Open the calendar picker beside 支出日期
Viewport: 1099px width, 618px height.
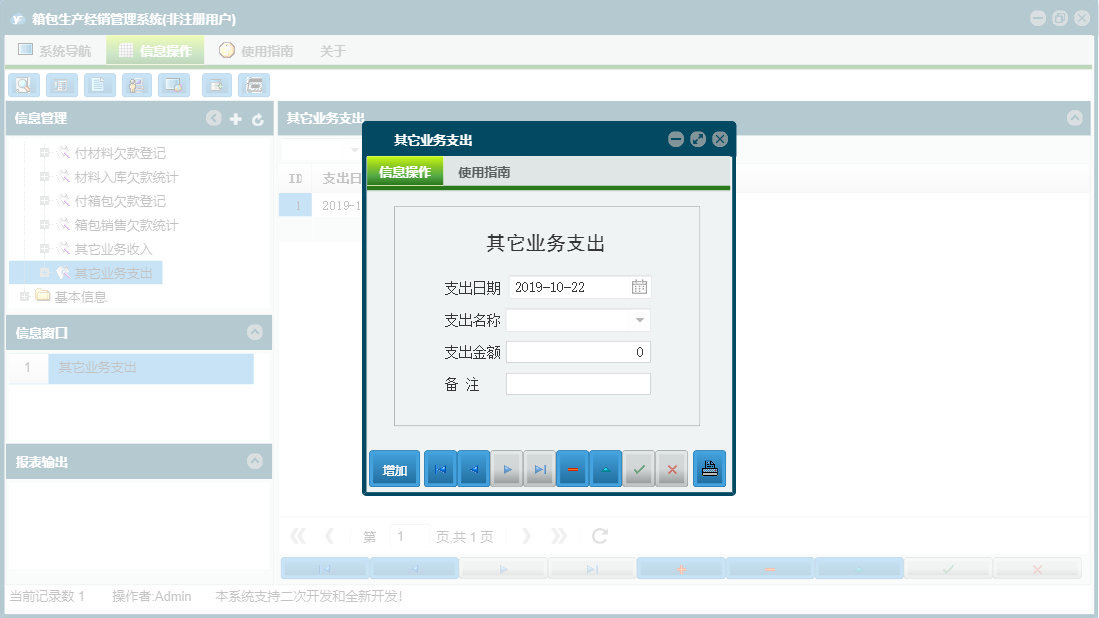pyautogui.click(x=640, y=287)
